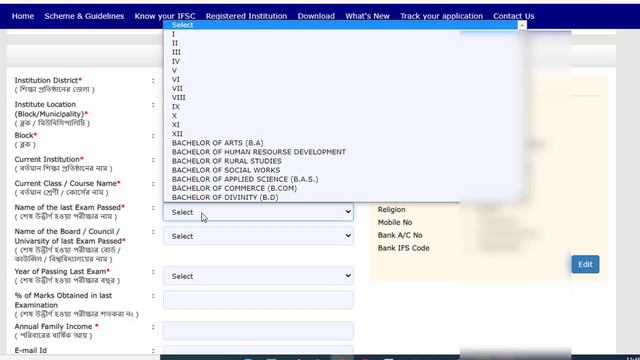Viewport: 640px width, 360px height.
Task: Click the Institute Location (Block/Municipality) label
Action: pyautogui.click(x=51, y=109)
